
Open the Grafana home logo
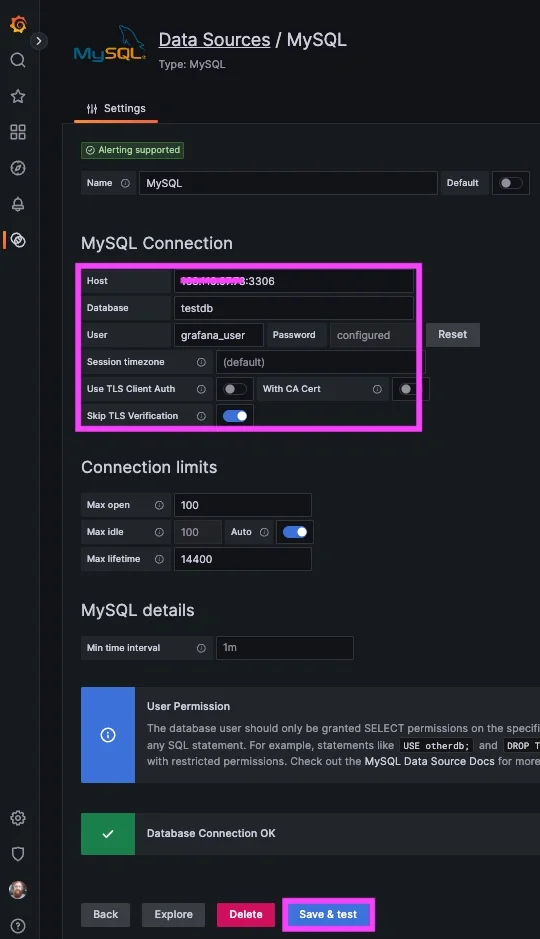coord(19,24)
